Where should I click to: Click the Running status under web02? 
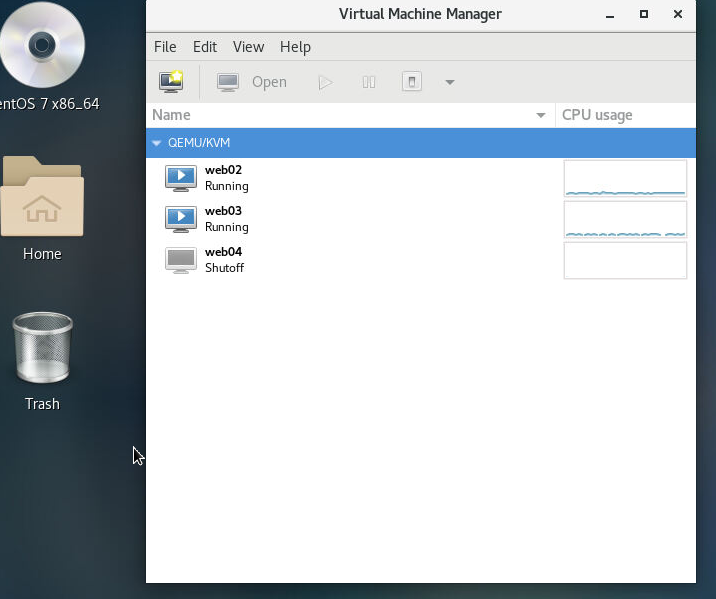pos(226,186)
